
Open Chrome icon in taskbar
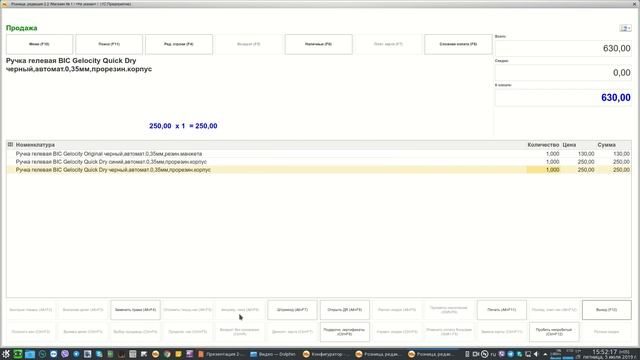pyautogui.click(x=167, y=354)
